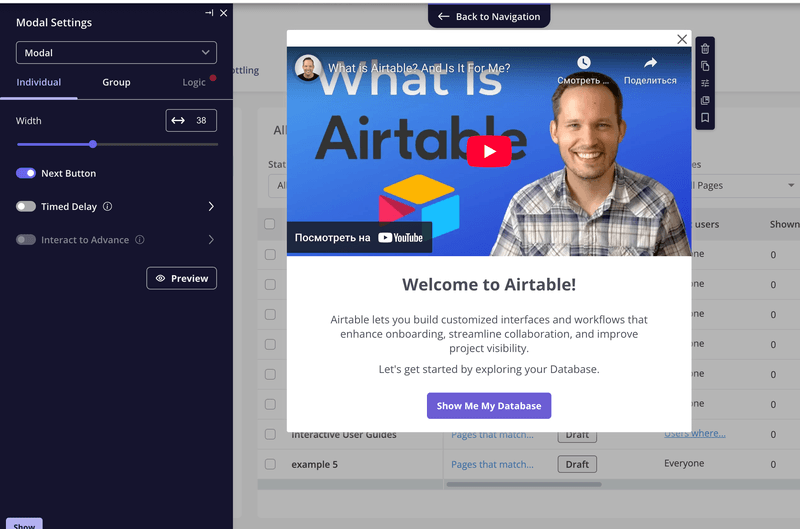The height and width of the screenshot is (529, 800).
Task: Click the Watch Later clock icon on the video
Action: 583,63
